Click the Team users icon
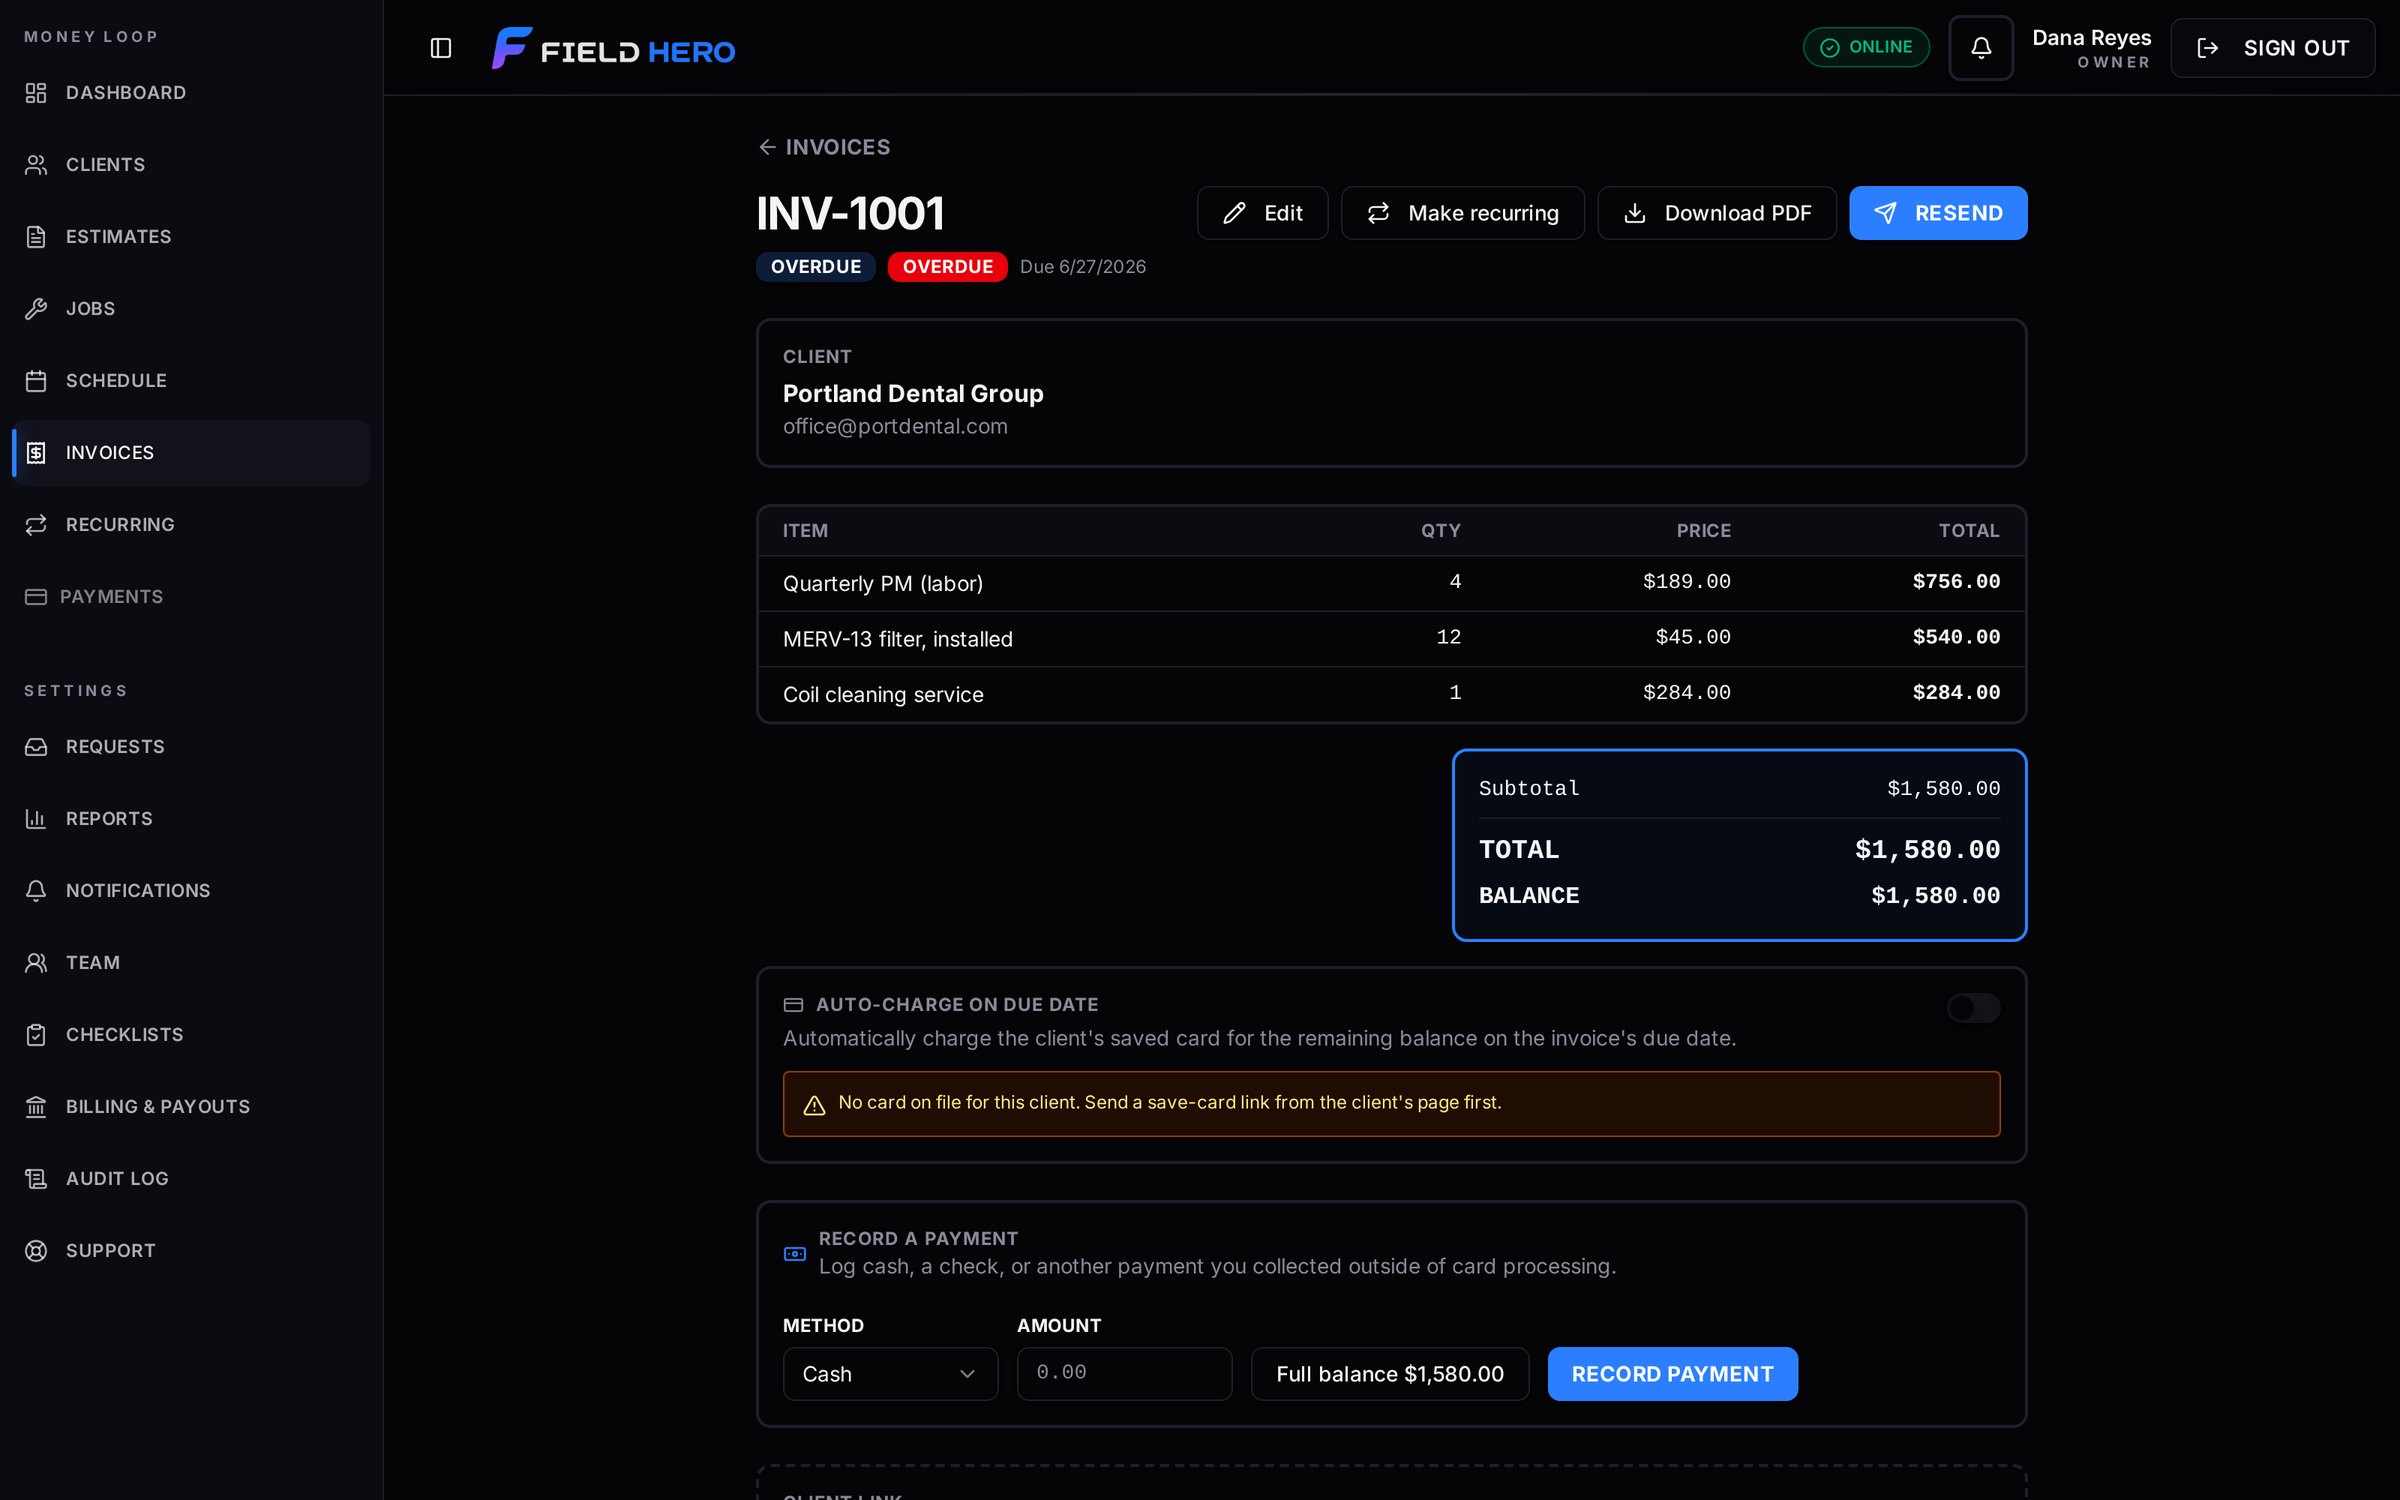The width and height of the screenshot is (2400, 1500). pyautogui.click(x=36, y=963)
